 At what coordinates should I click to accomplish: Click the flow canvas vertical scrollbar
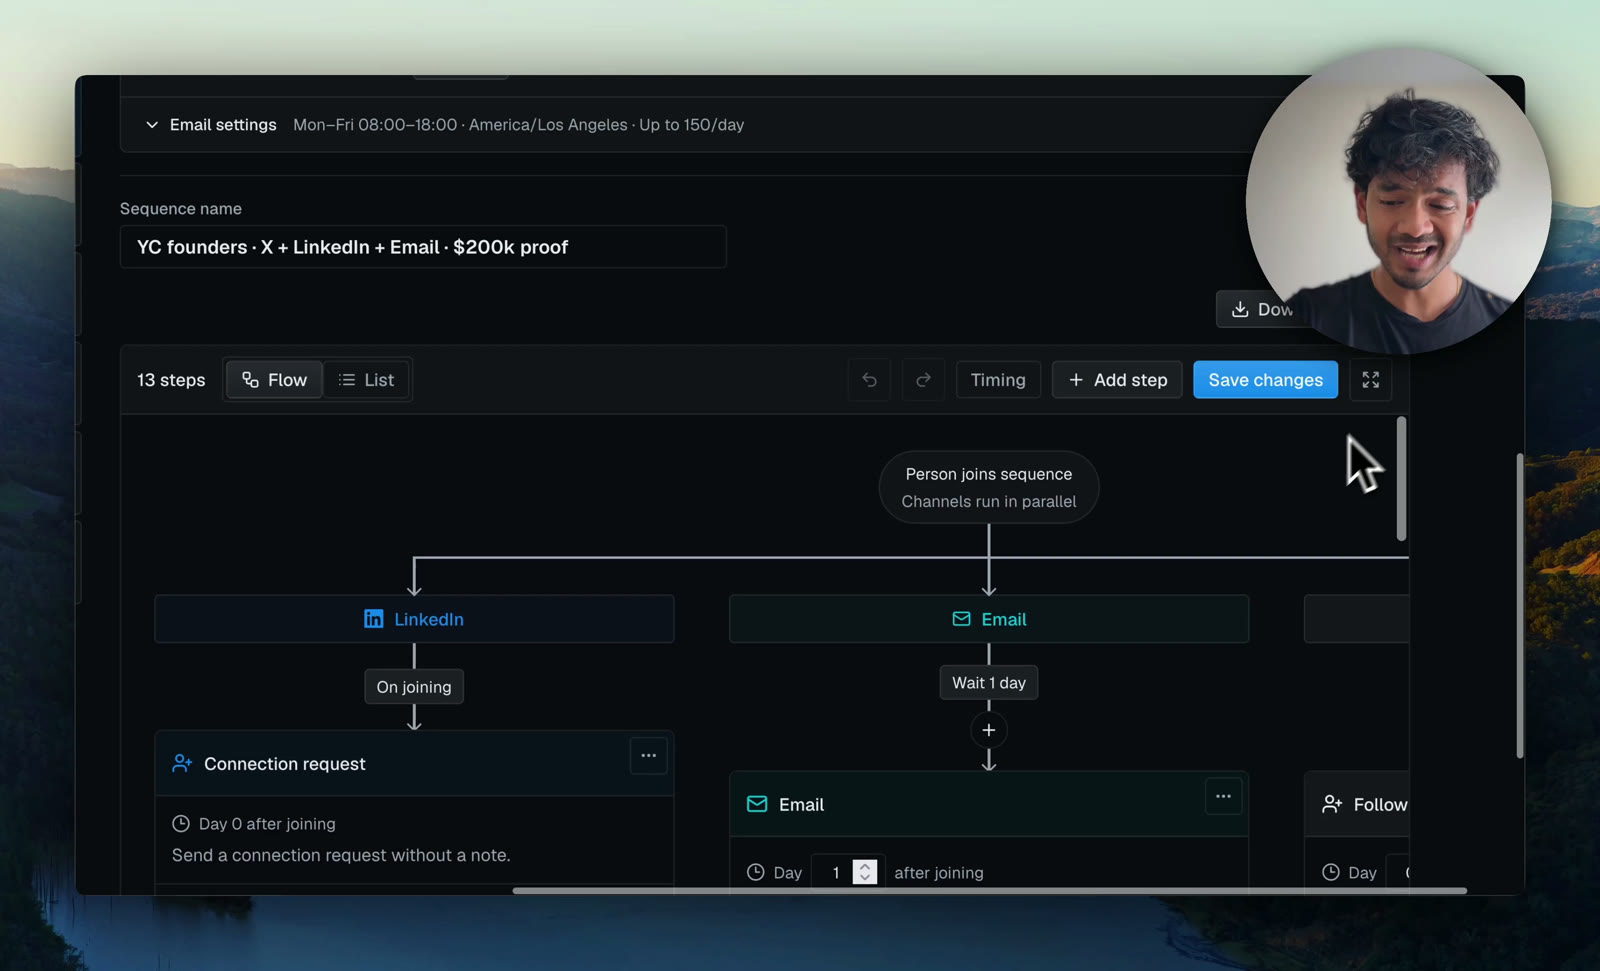tap(1401, 479)
